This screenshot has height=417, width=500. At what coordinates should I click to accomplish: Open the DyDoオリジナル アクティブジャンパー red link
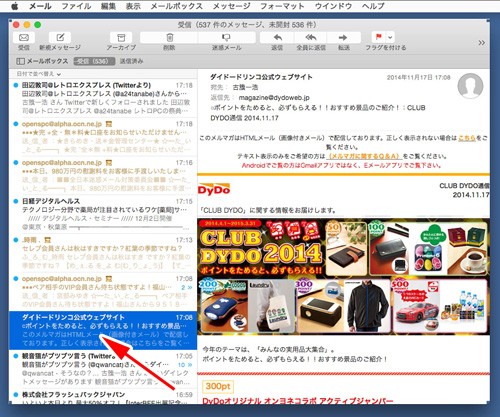[x=298, y=401]
